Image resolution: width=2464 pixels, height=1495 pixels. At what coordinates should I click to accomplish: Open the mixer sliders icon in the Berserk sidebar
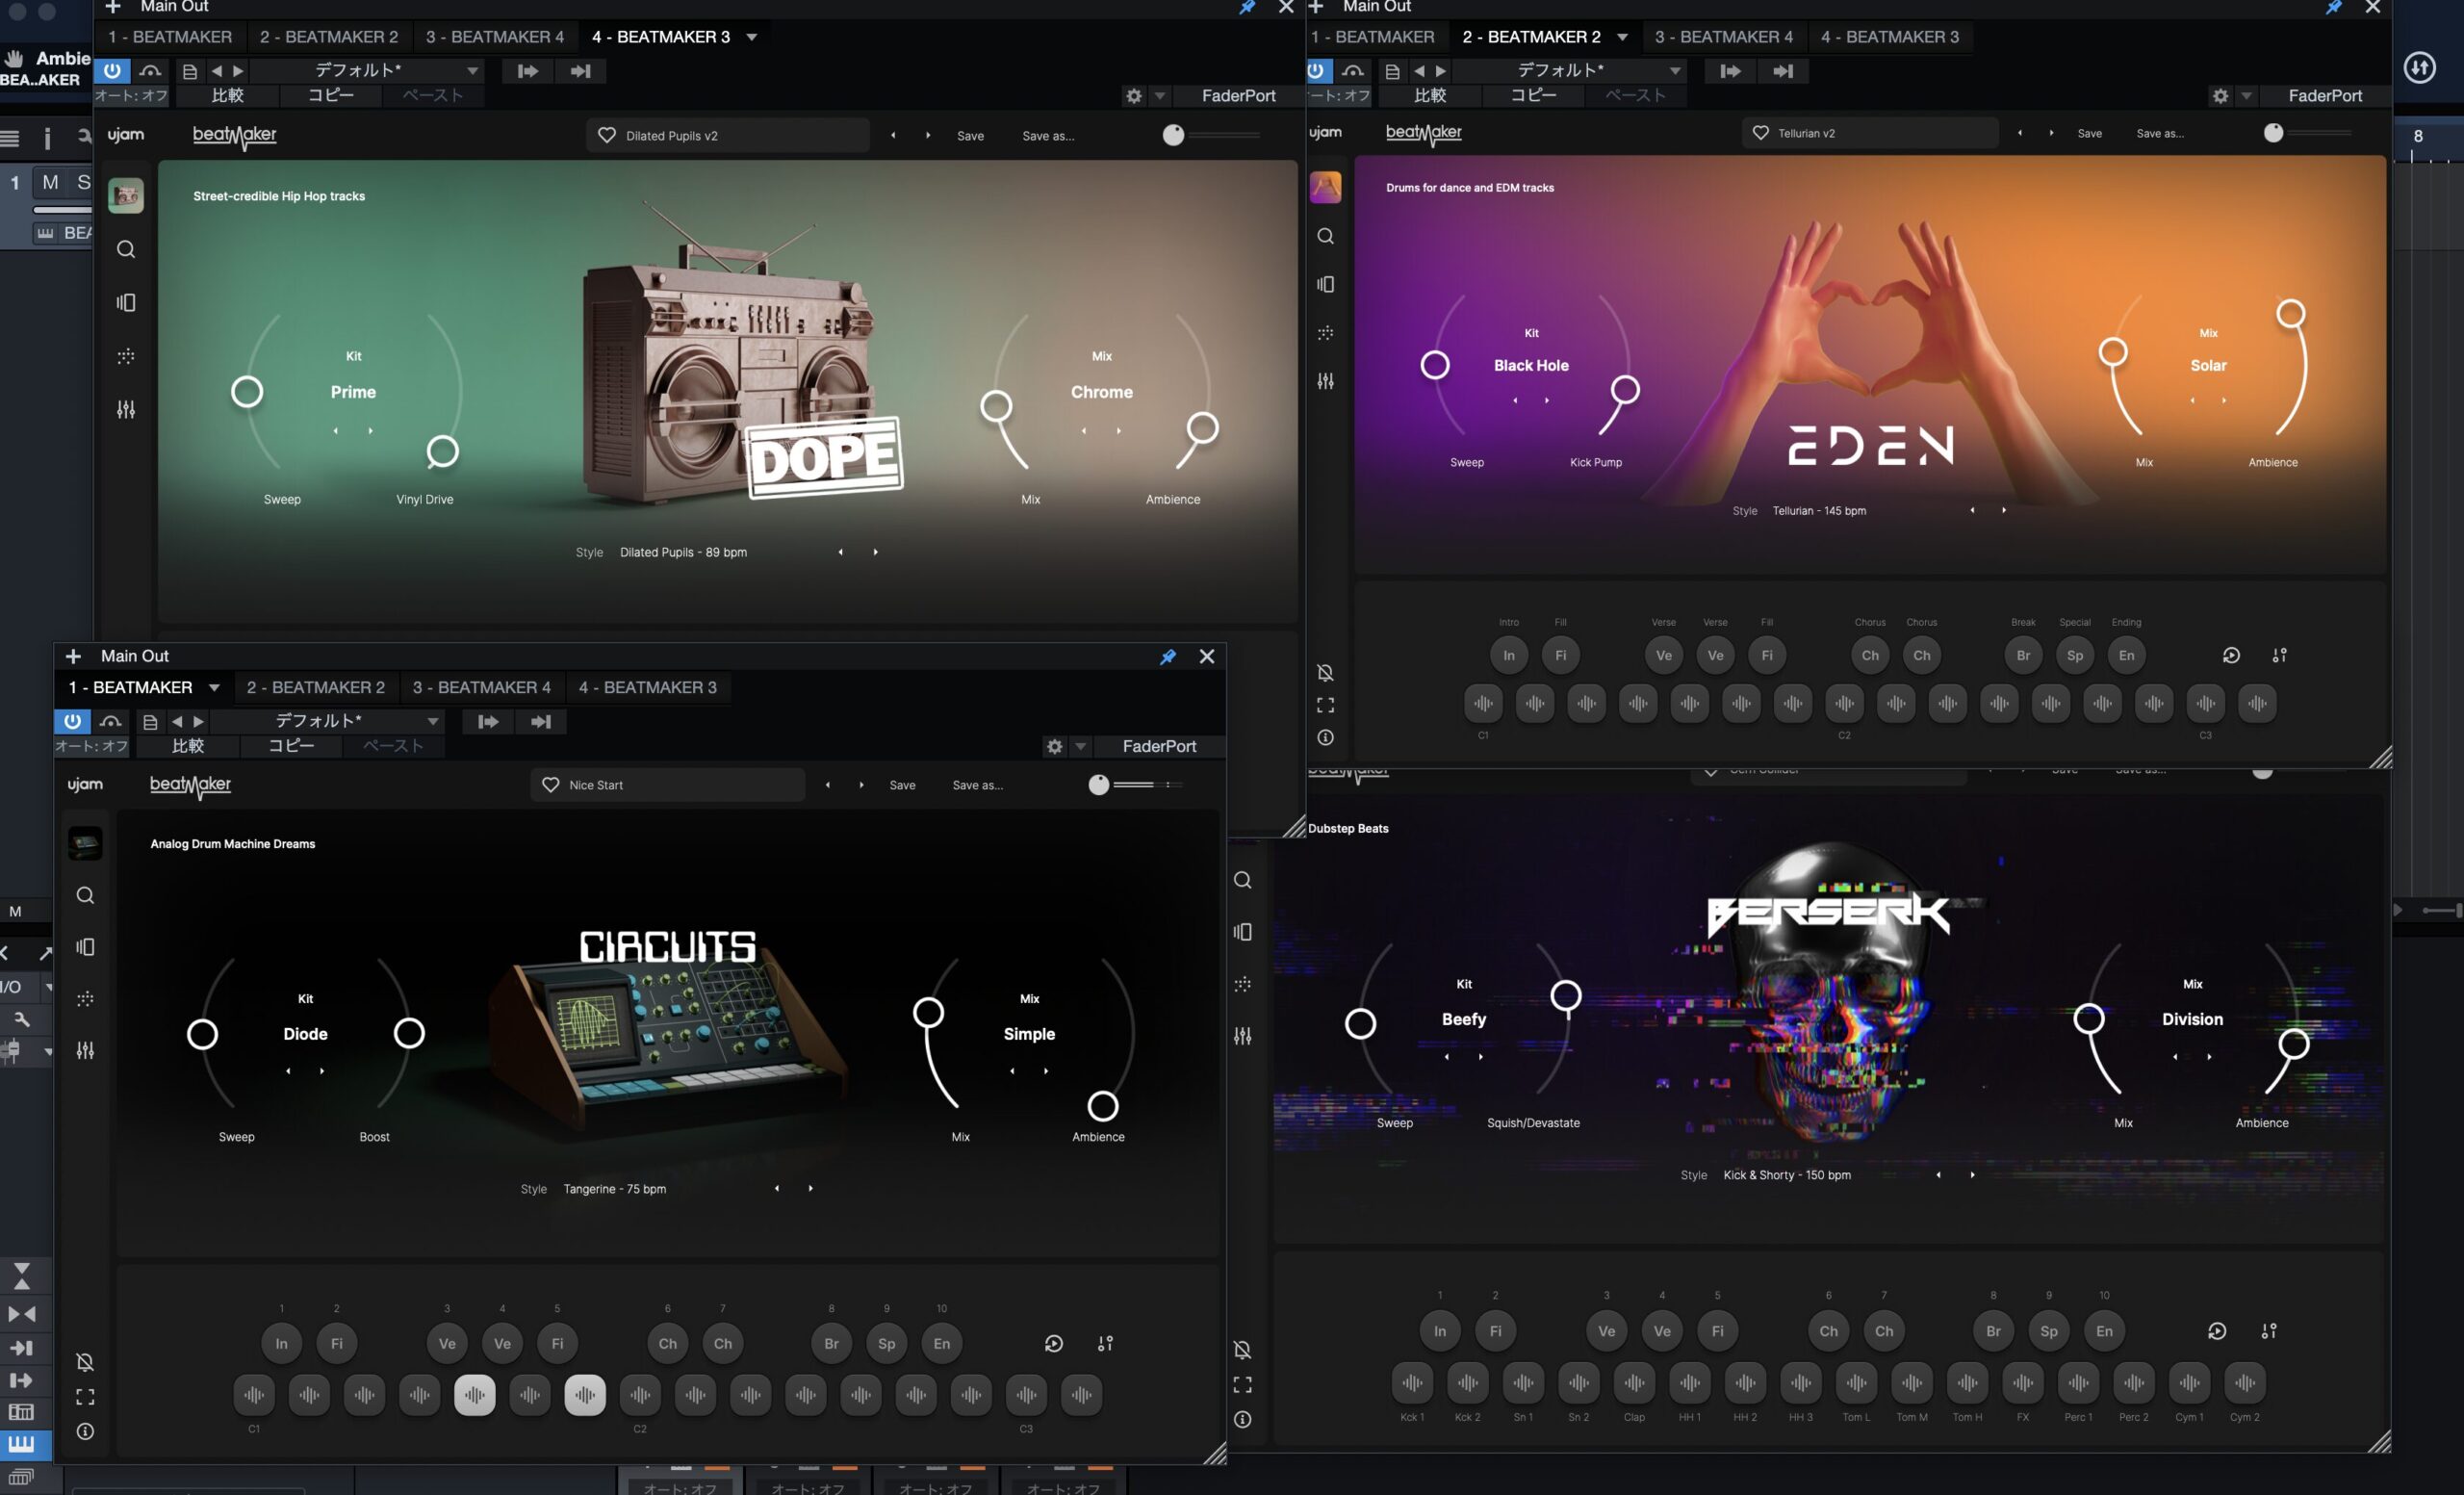(1242, 1036)
